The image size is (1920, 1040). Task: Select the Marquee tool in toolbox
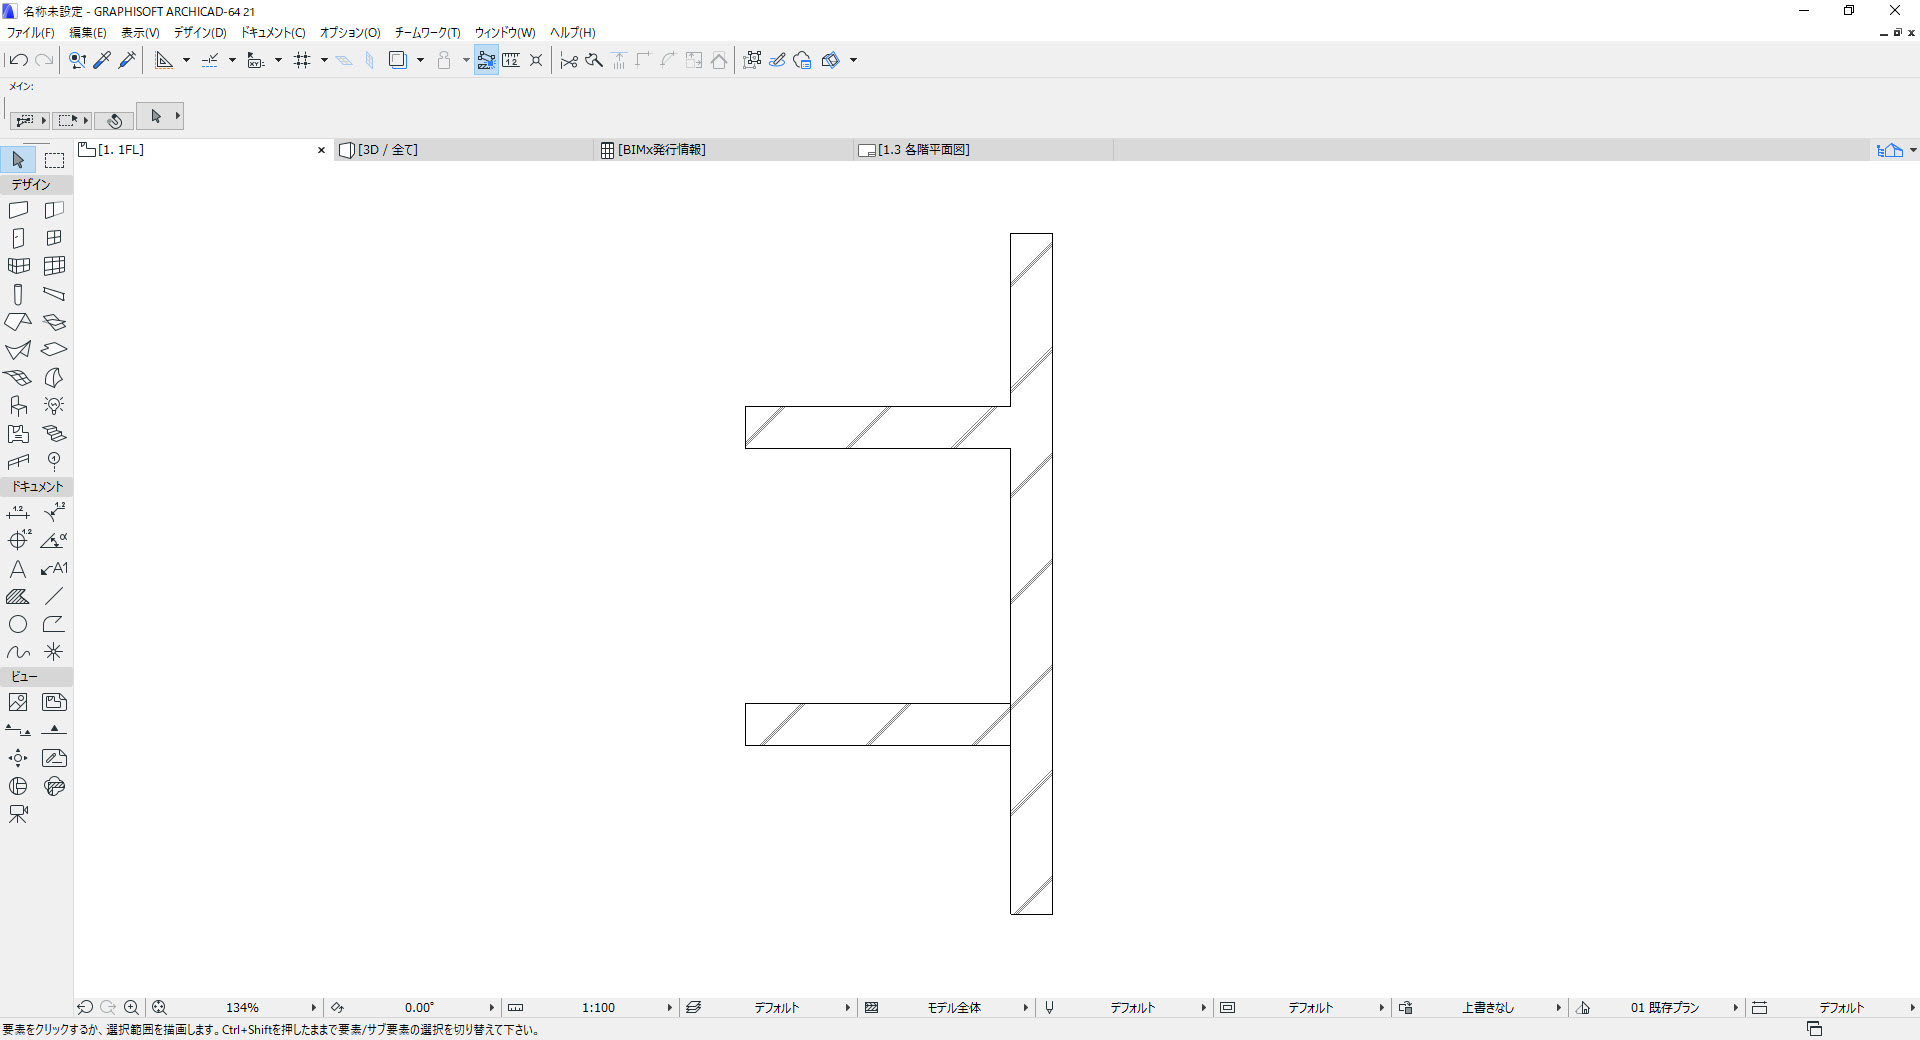point(54,160)
